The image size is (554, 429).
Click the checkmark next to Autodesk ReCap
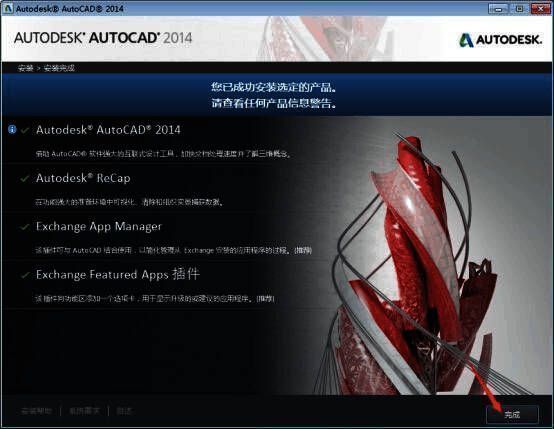pyautogui.click(x=24, y=179)
